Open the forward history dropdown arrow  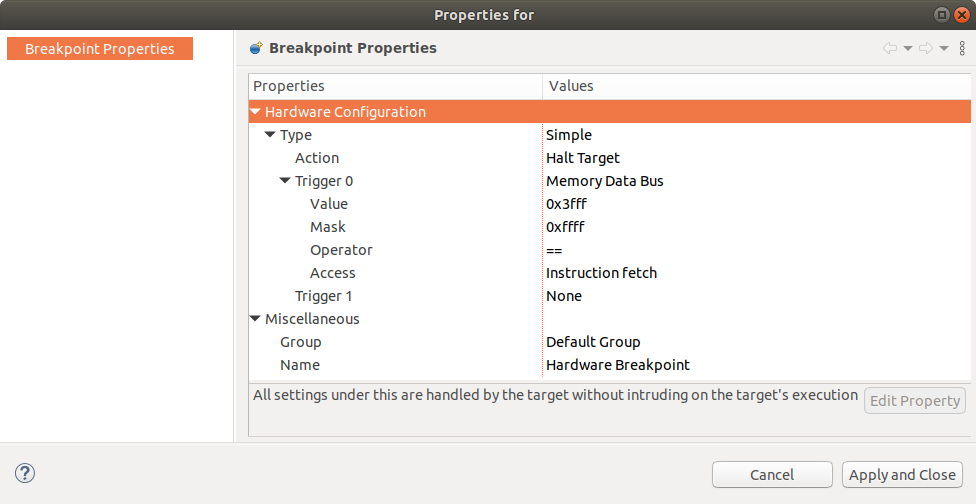pos(944,48)
